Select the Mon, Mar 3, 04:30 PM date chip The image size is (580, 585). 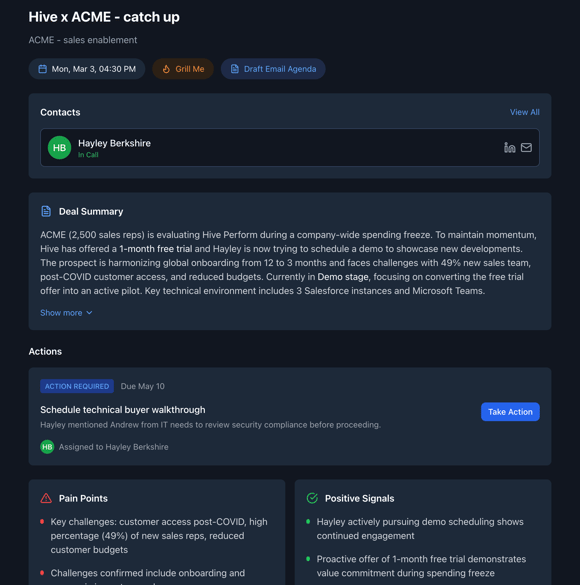[87, 69]
